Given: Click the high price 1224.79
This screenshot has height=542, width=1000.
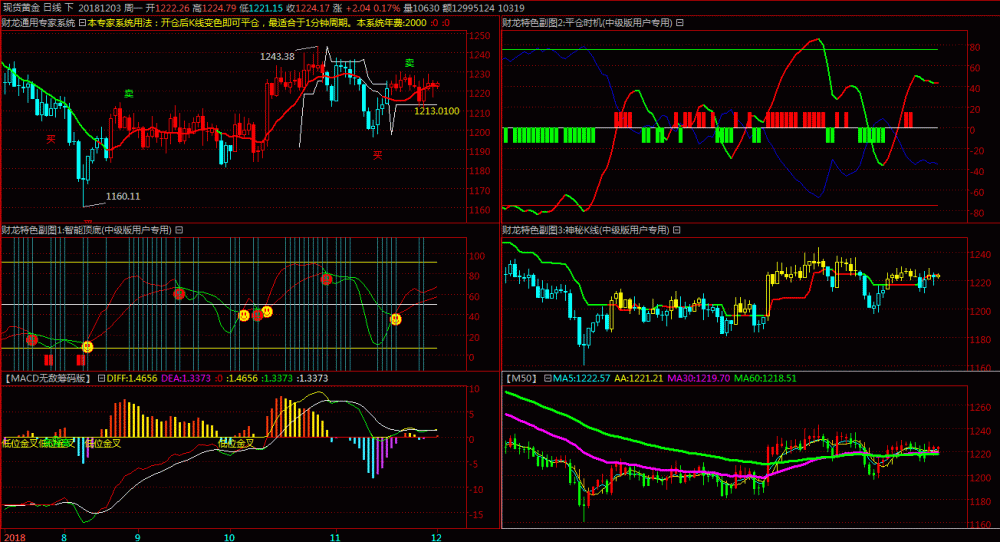Looking at the screenshot, I should coord(218,8).
